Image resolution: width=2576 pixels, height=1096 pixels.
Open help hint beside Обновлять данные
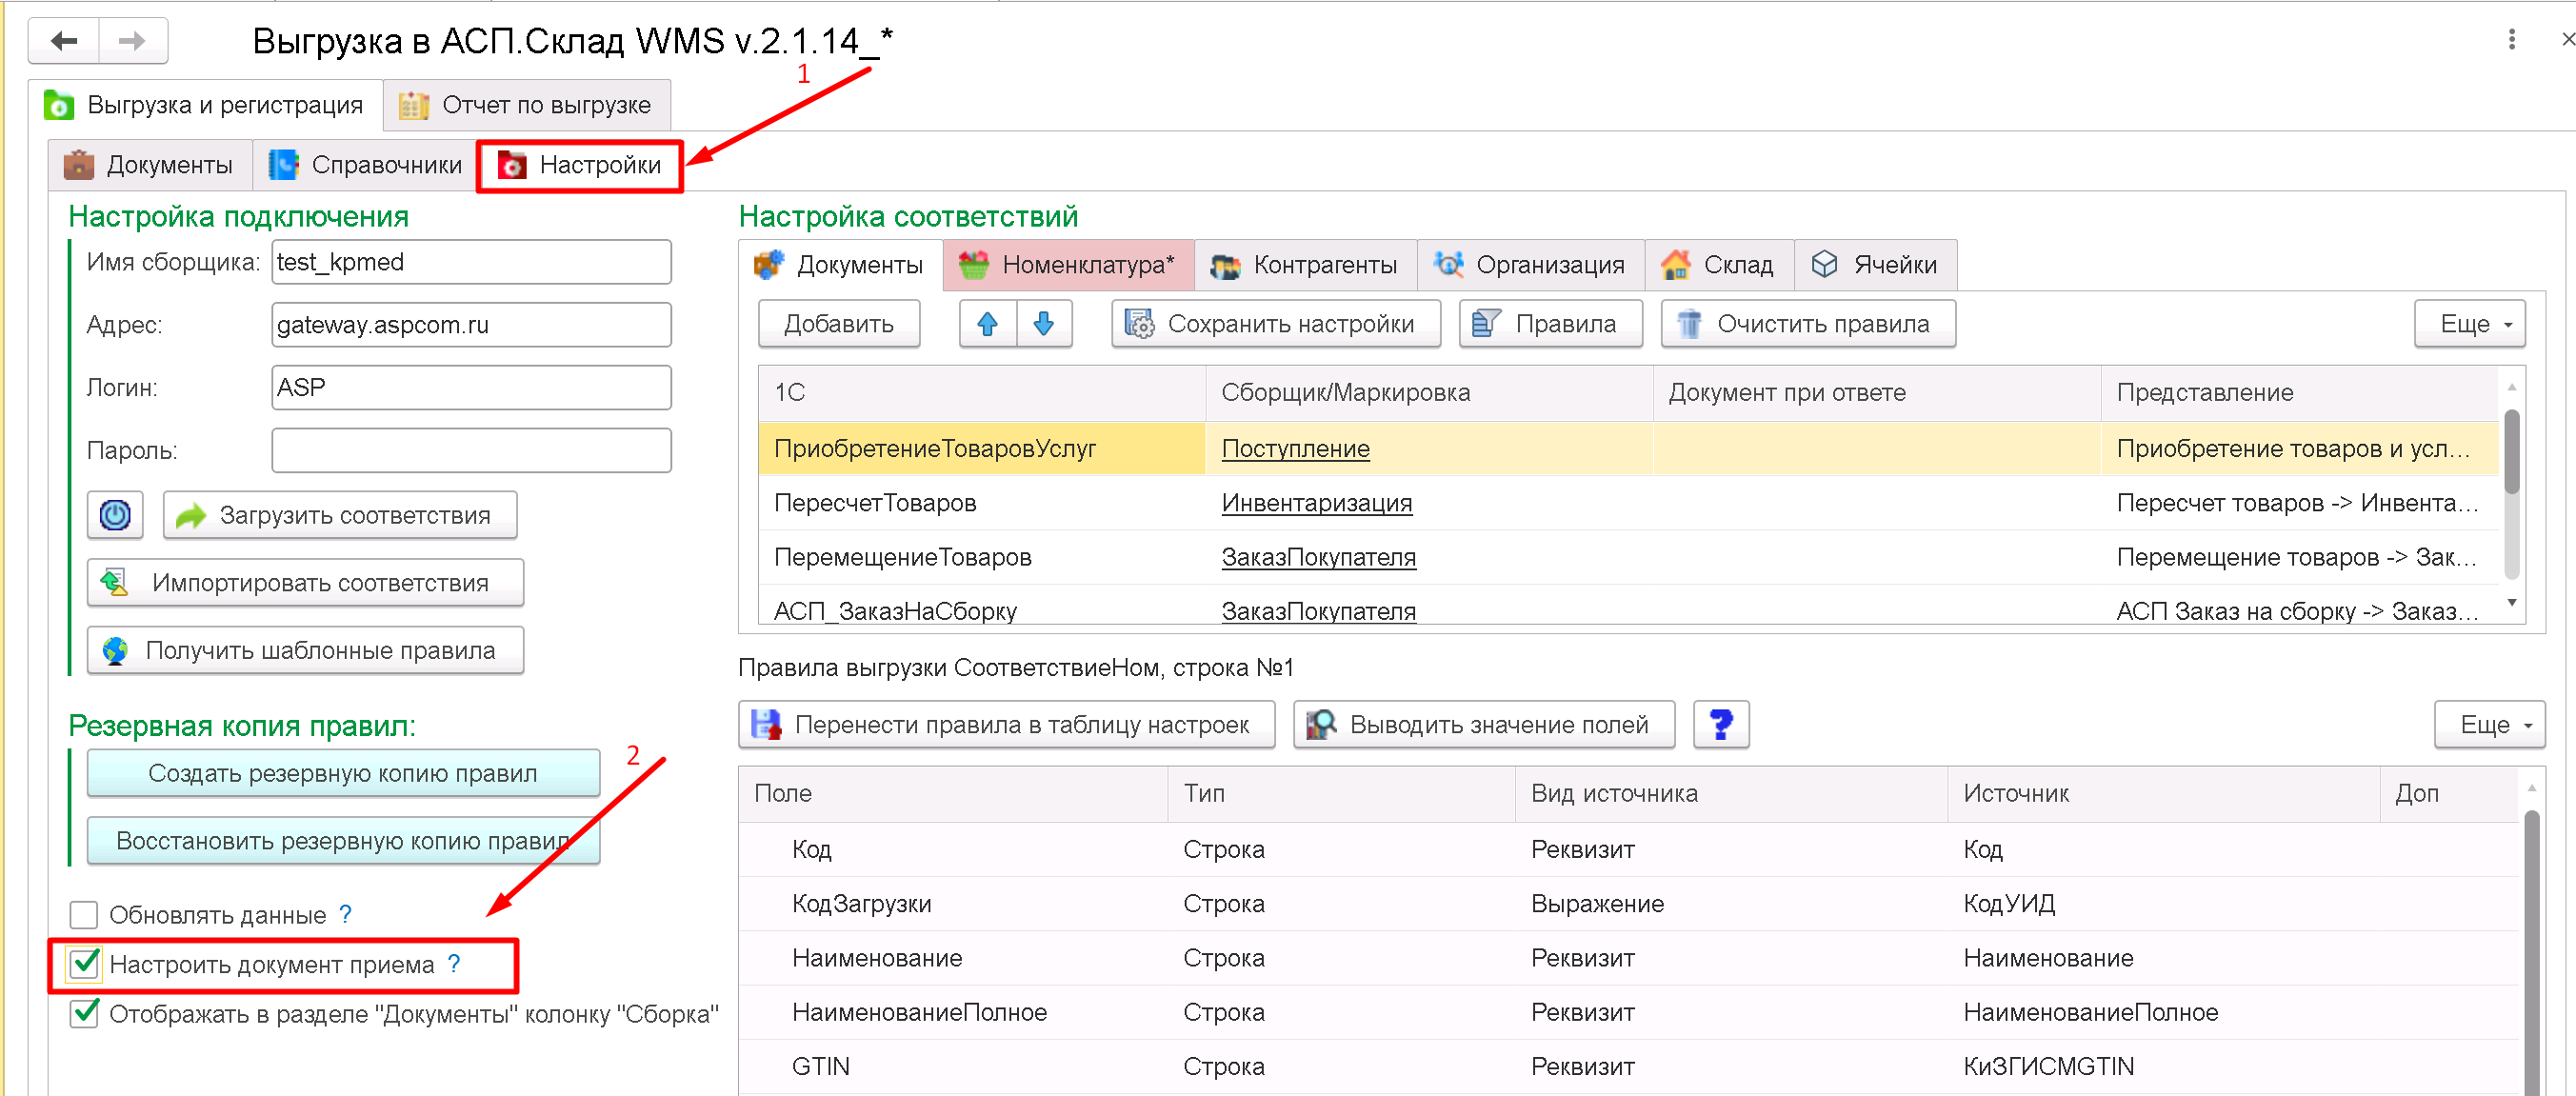click(x=345, y=914)
